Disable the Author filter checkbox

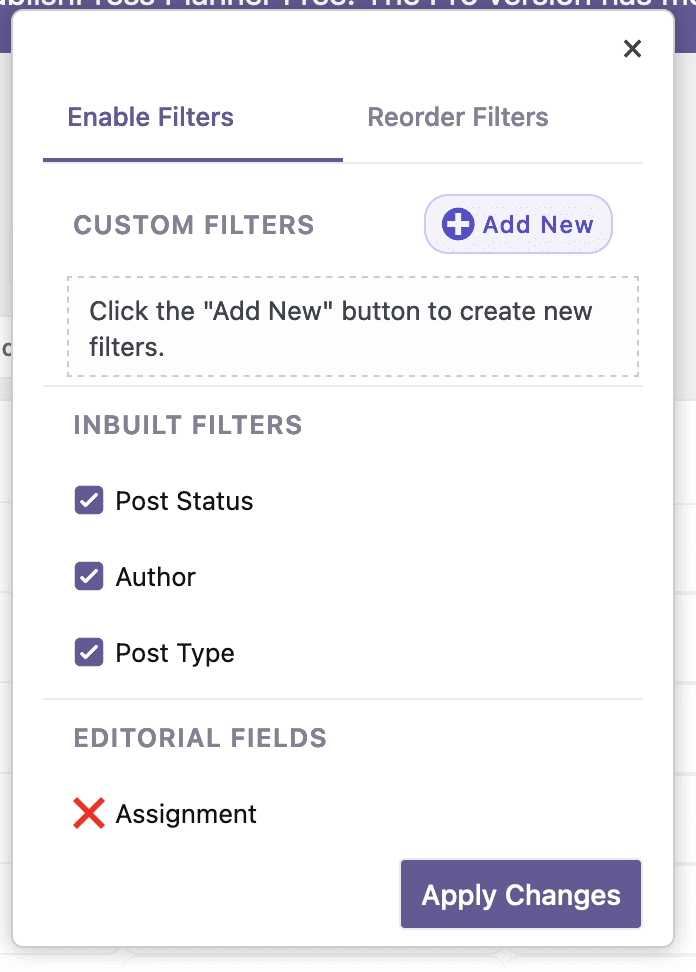[88, 576]
